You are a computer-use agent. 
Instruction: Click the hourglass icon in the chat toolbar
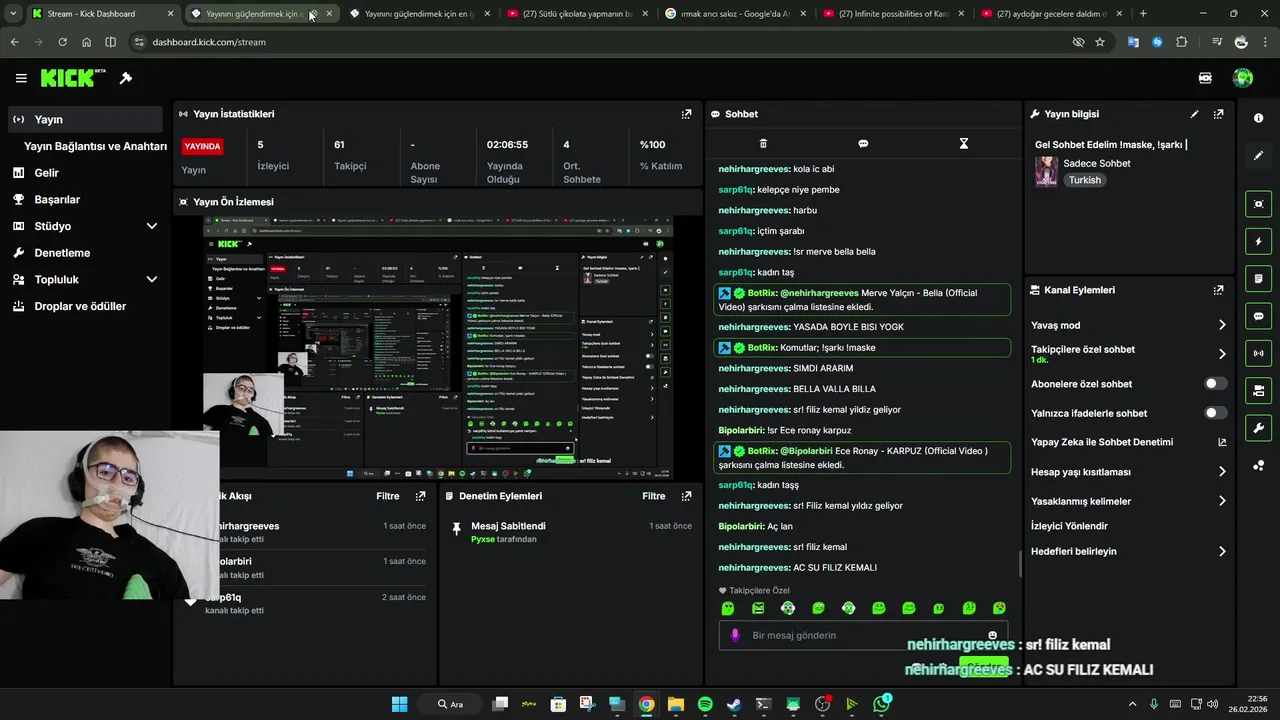(x=964, y=143)
